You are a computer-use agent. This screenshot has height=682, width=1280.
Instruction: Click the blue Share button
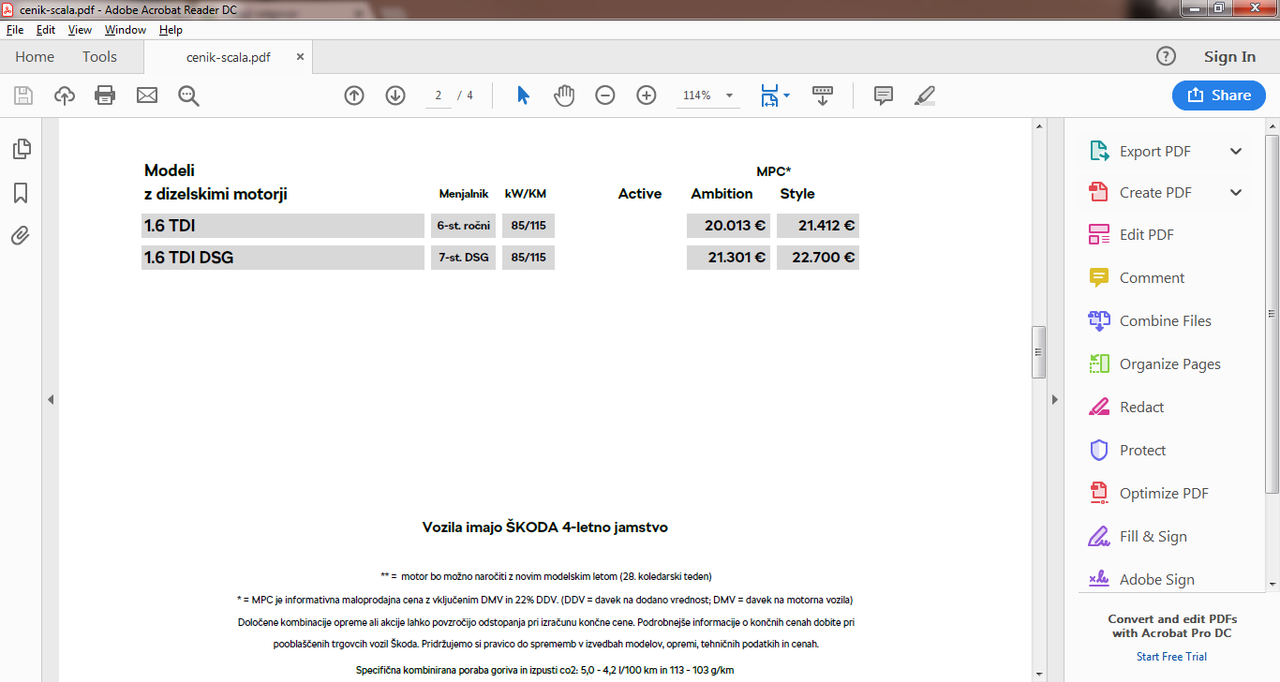(1219, 95)
